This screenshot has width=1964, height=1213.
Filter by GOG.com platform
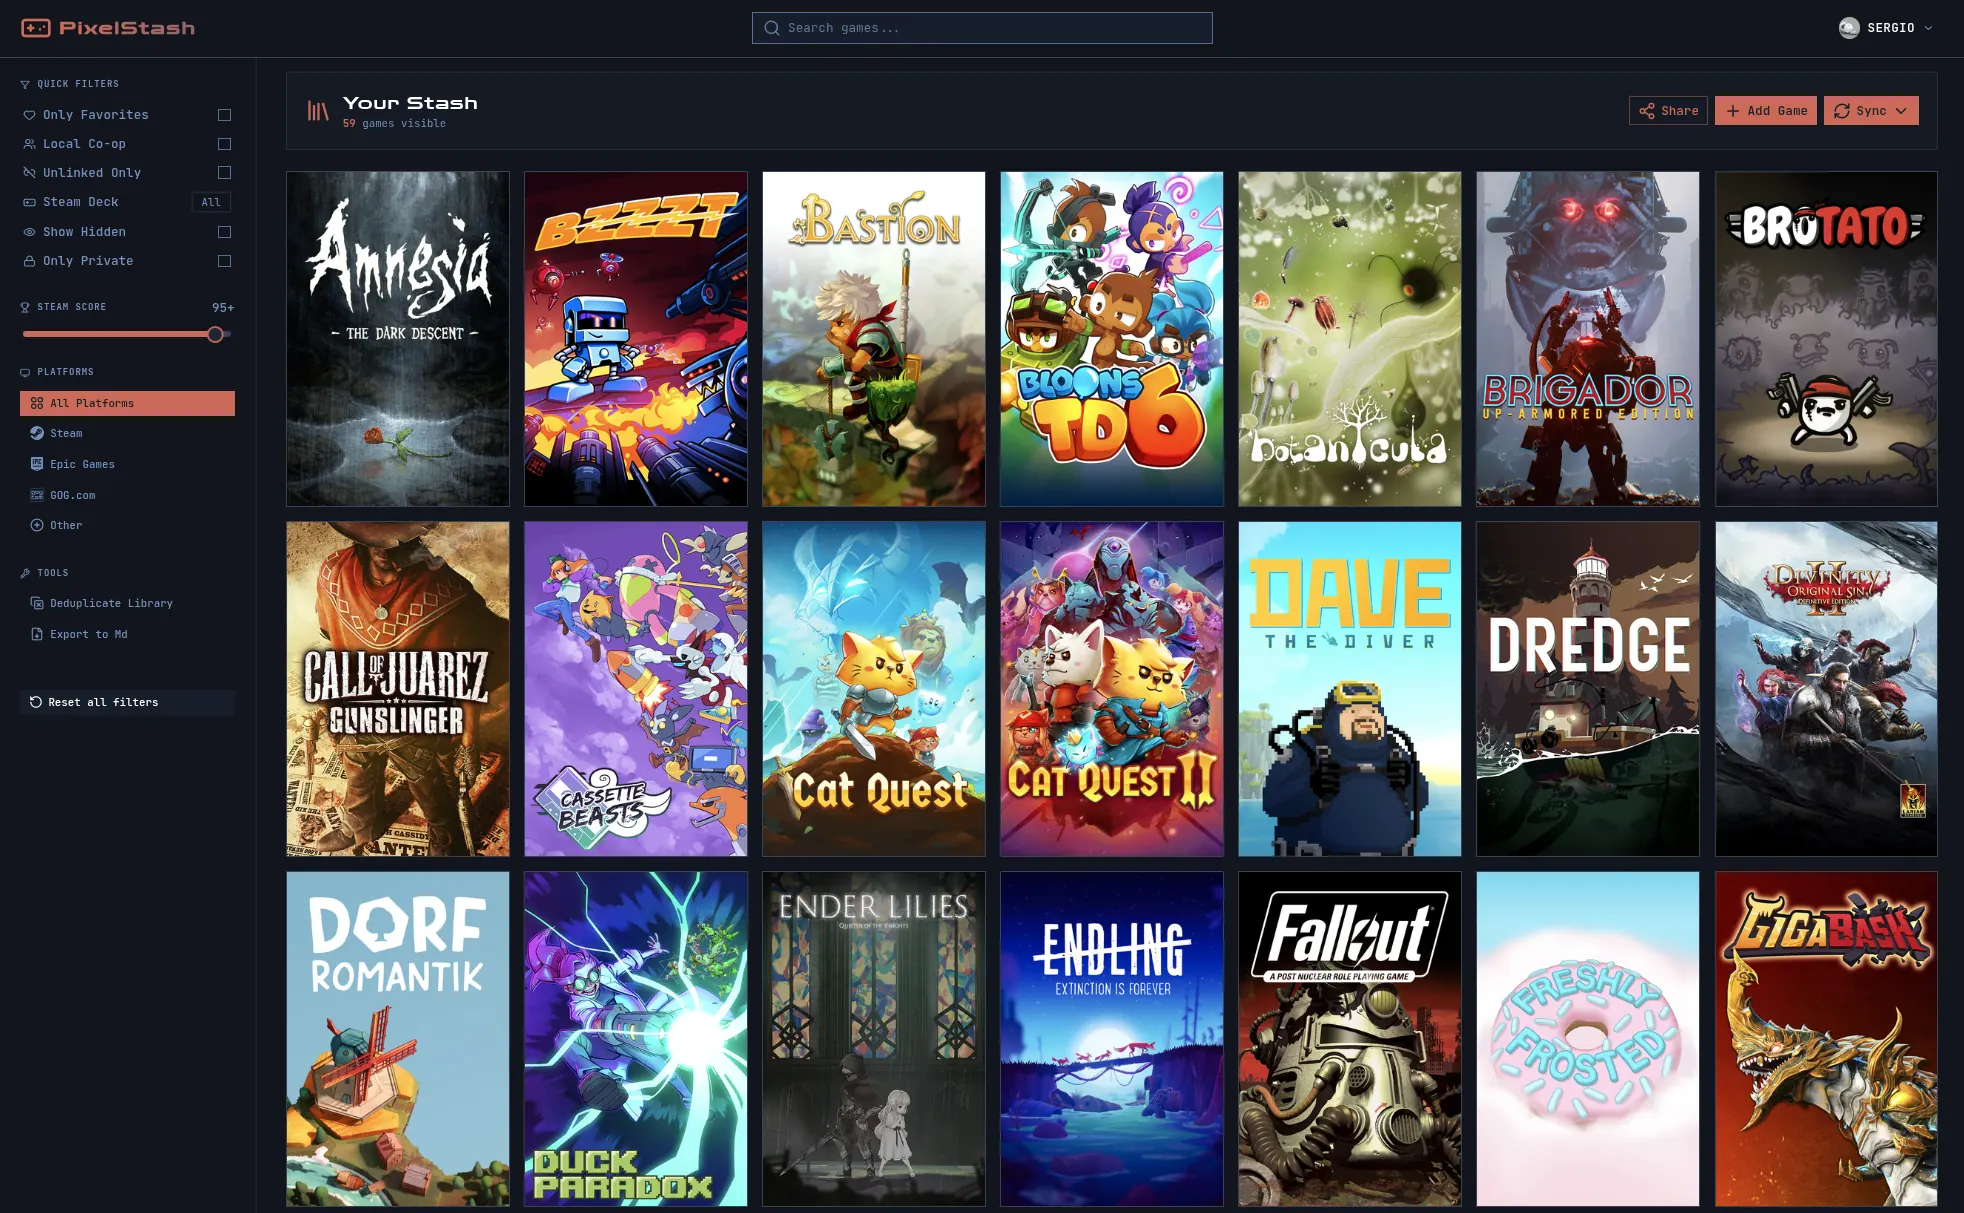click(x=127, y=495)
